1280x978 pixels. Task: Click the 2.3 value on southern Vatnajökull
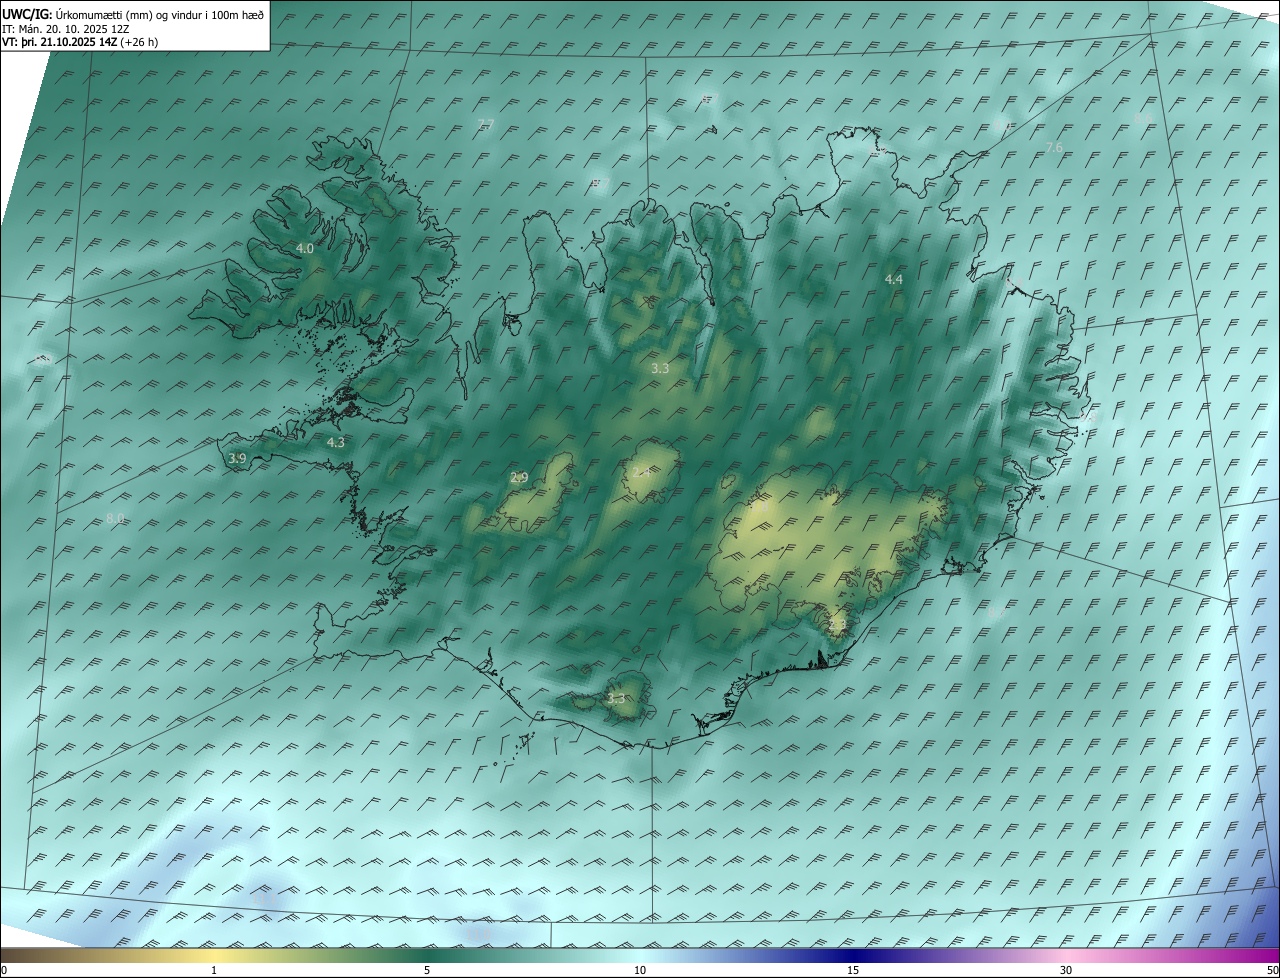click(837, 625)
